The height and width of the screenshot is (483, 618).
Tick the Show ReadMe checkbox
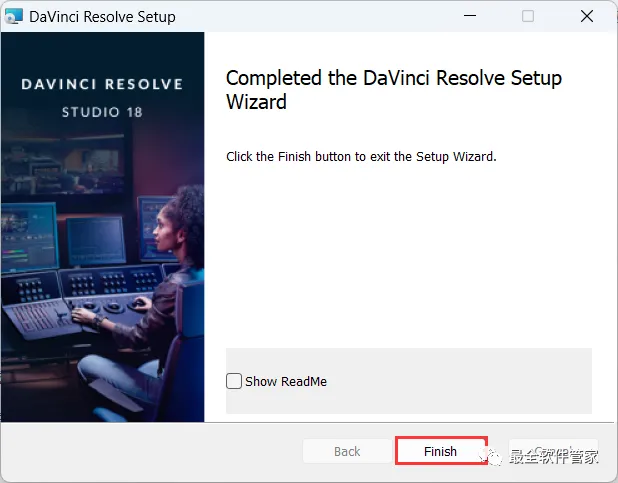point(234,381)
